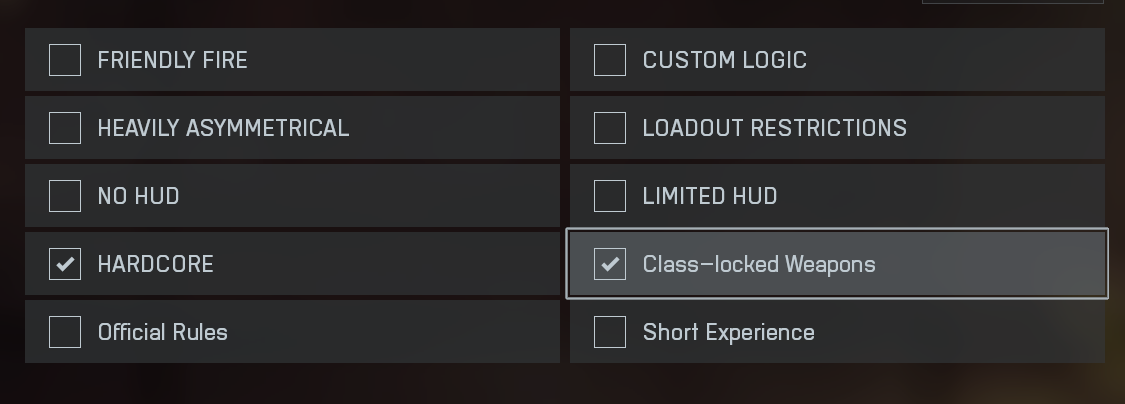Select the HEAVILY ASYMMETRICAL filter label
The height and width of the screenshot is (404, 1125).
(x=223, y=128)
